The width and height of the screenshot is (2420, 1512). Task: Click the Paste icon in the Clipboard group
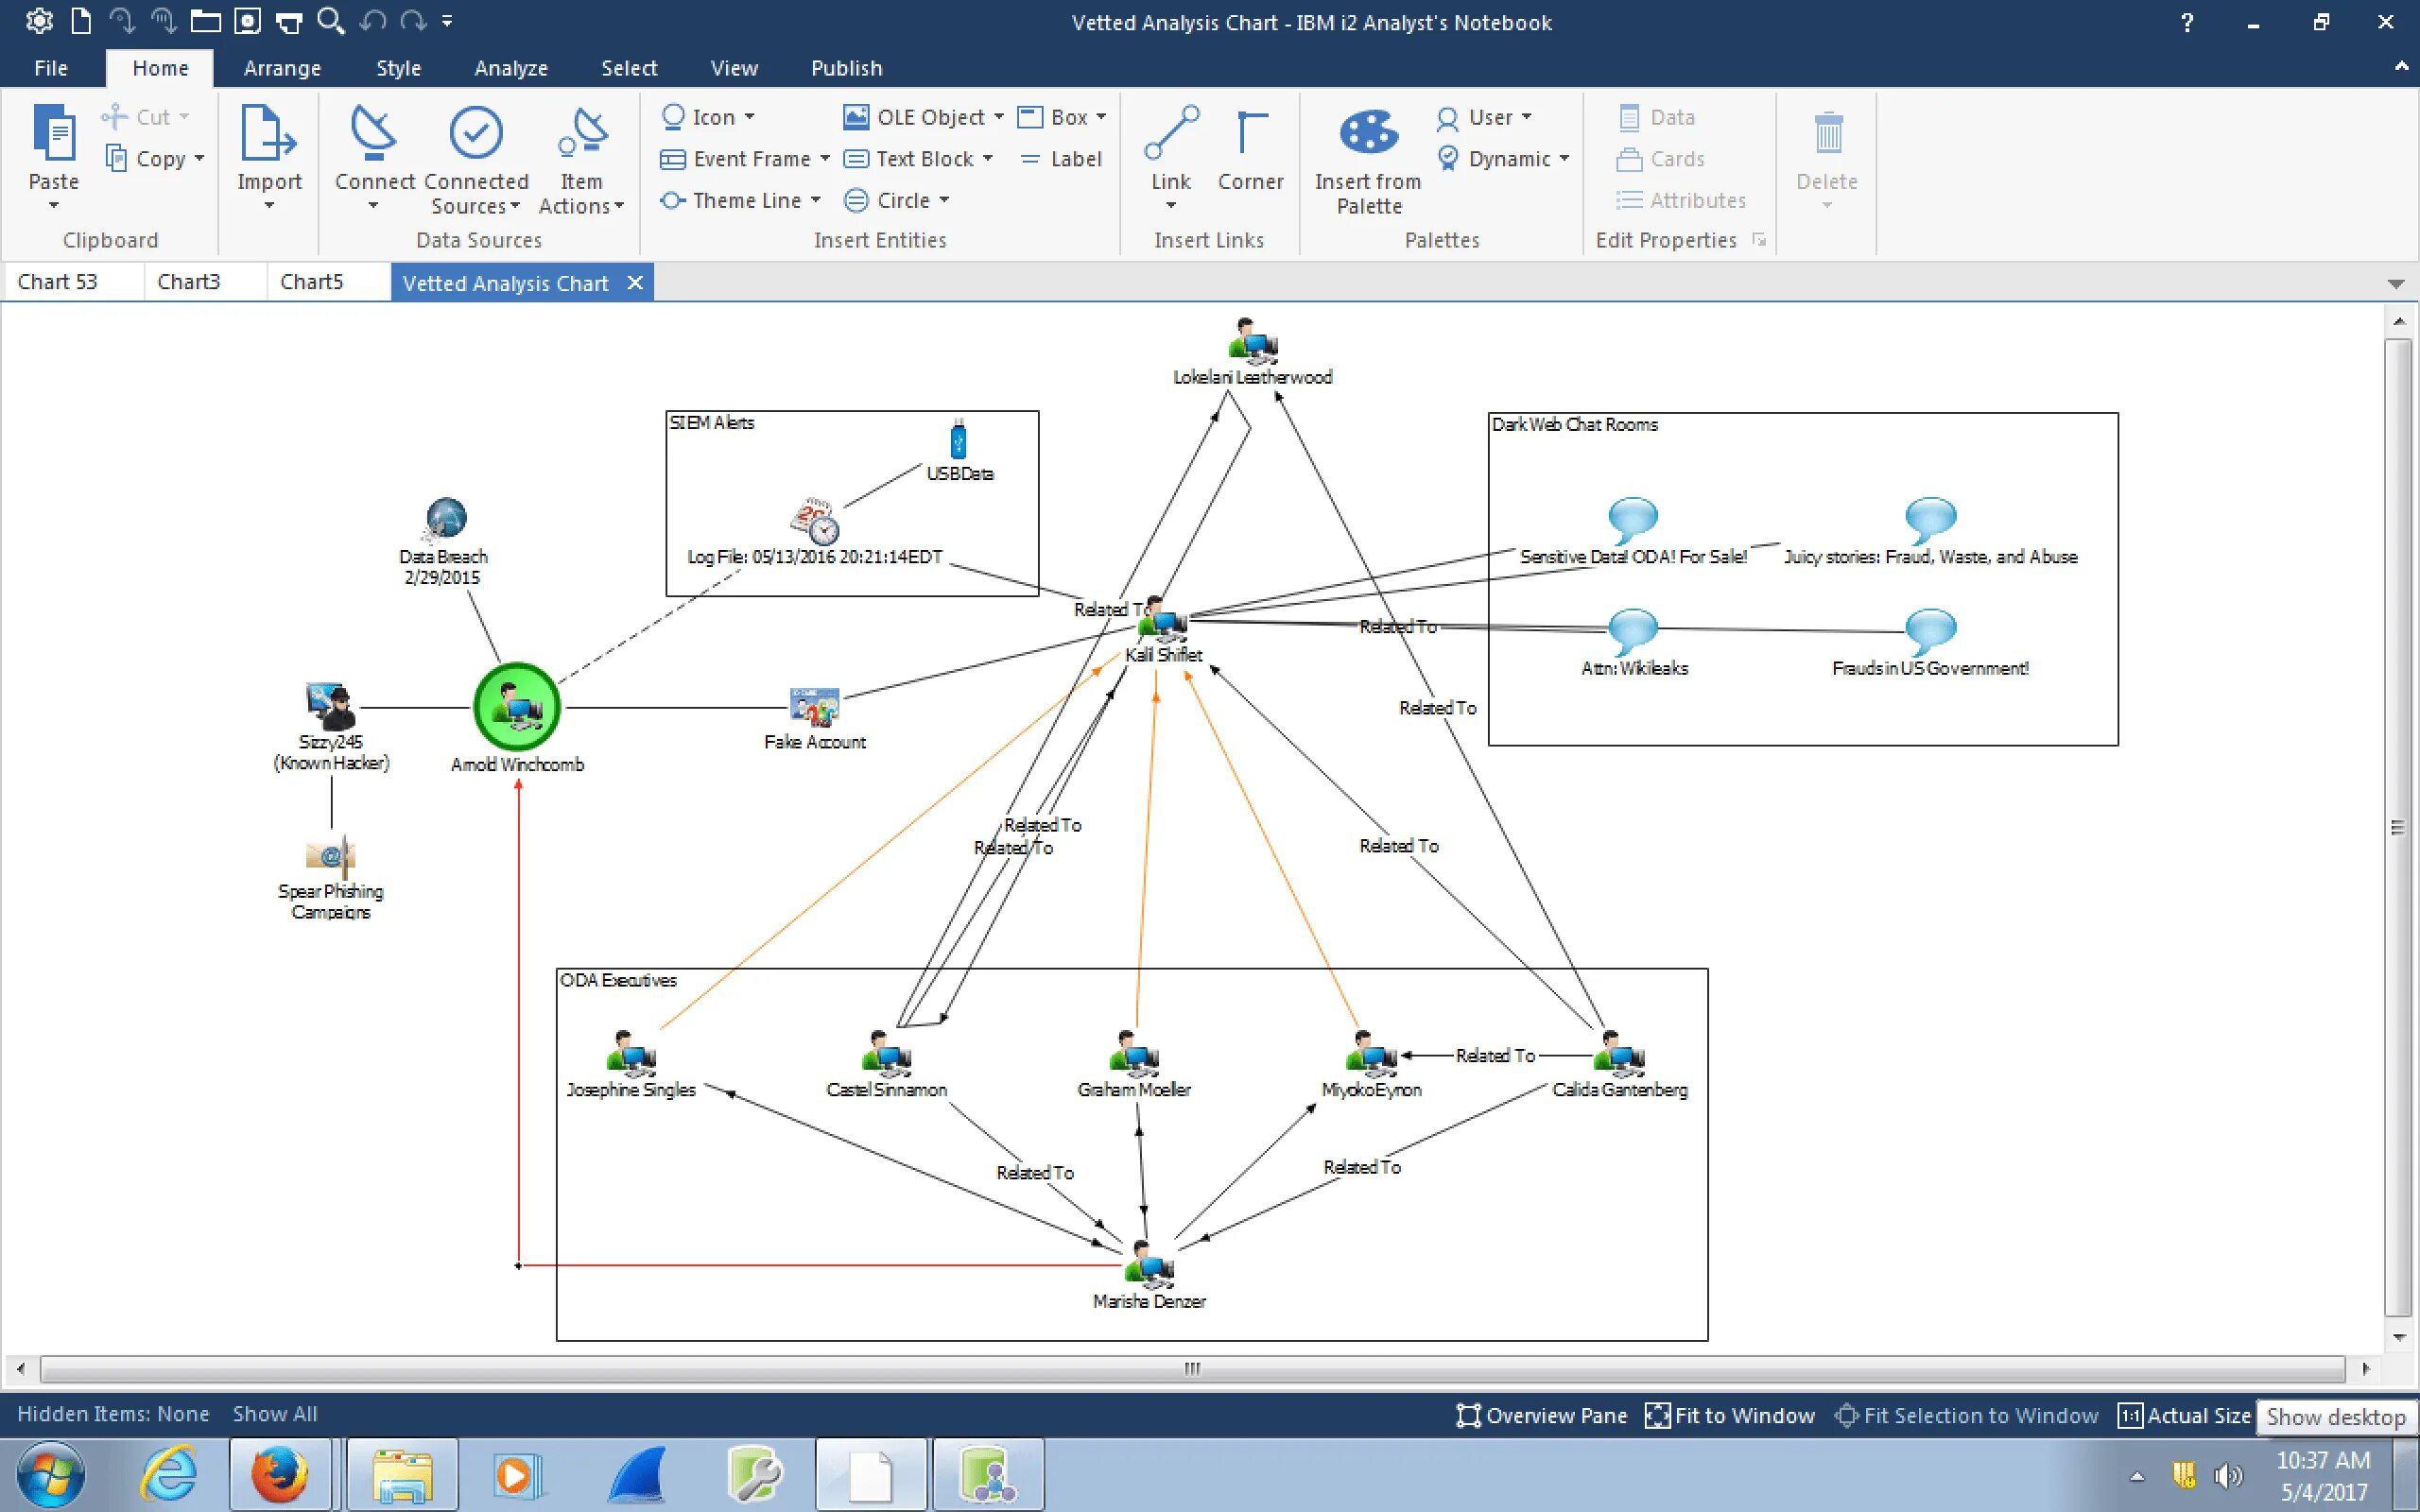tap(54, 133)
